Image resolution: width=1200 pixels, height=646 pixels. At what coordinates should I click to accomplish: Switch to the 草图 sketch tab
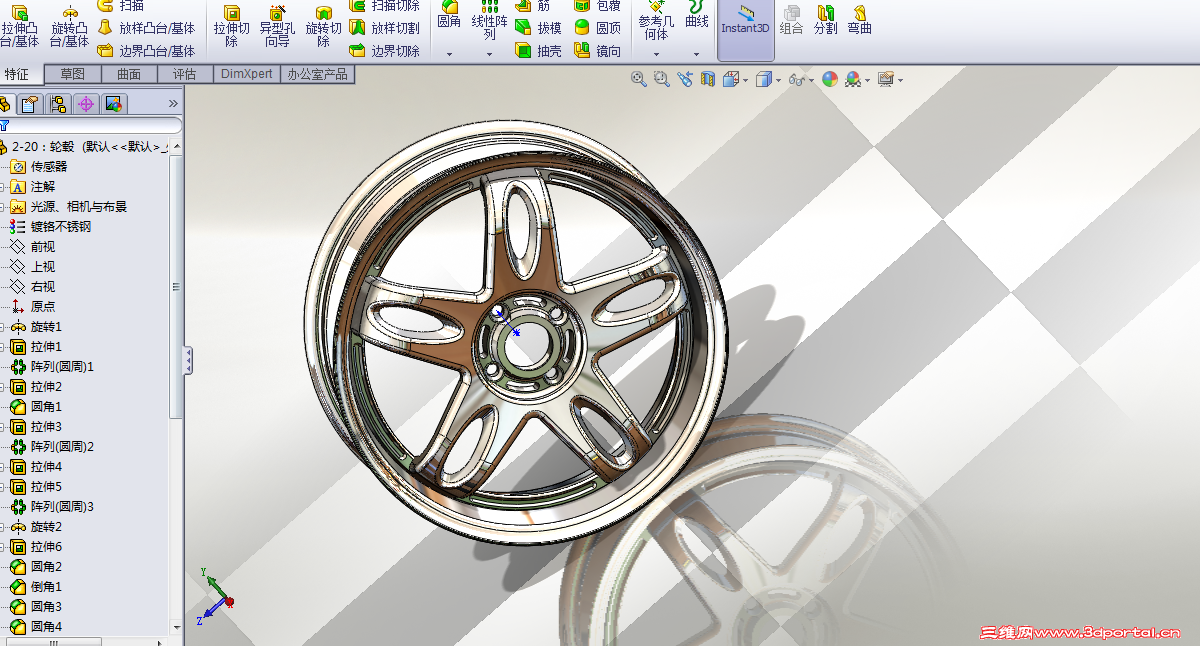coord(72,74)
